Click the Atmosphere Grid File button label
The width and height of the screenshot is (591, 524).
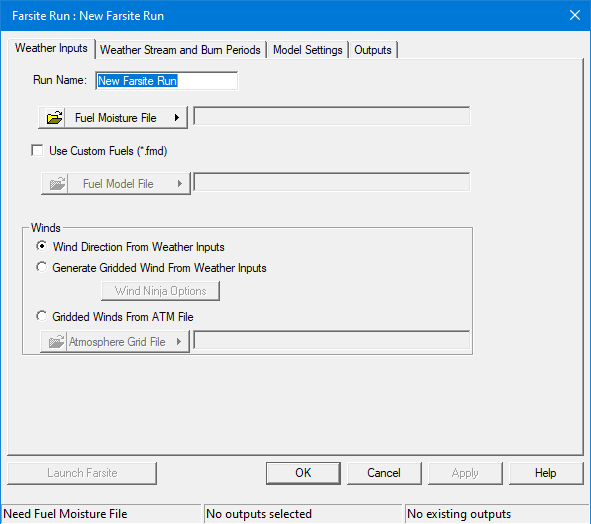coord(117,342)
